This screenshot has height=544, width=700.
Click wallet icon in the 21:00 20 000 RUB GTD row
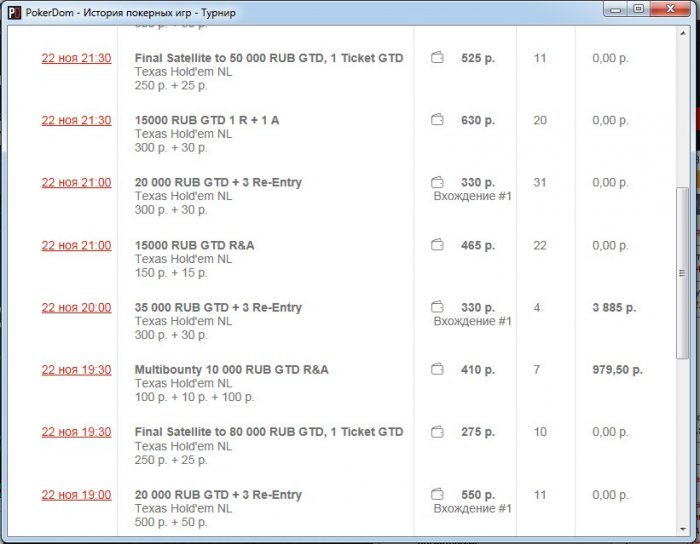point(437,182)
